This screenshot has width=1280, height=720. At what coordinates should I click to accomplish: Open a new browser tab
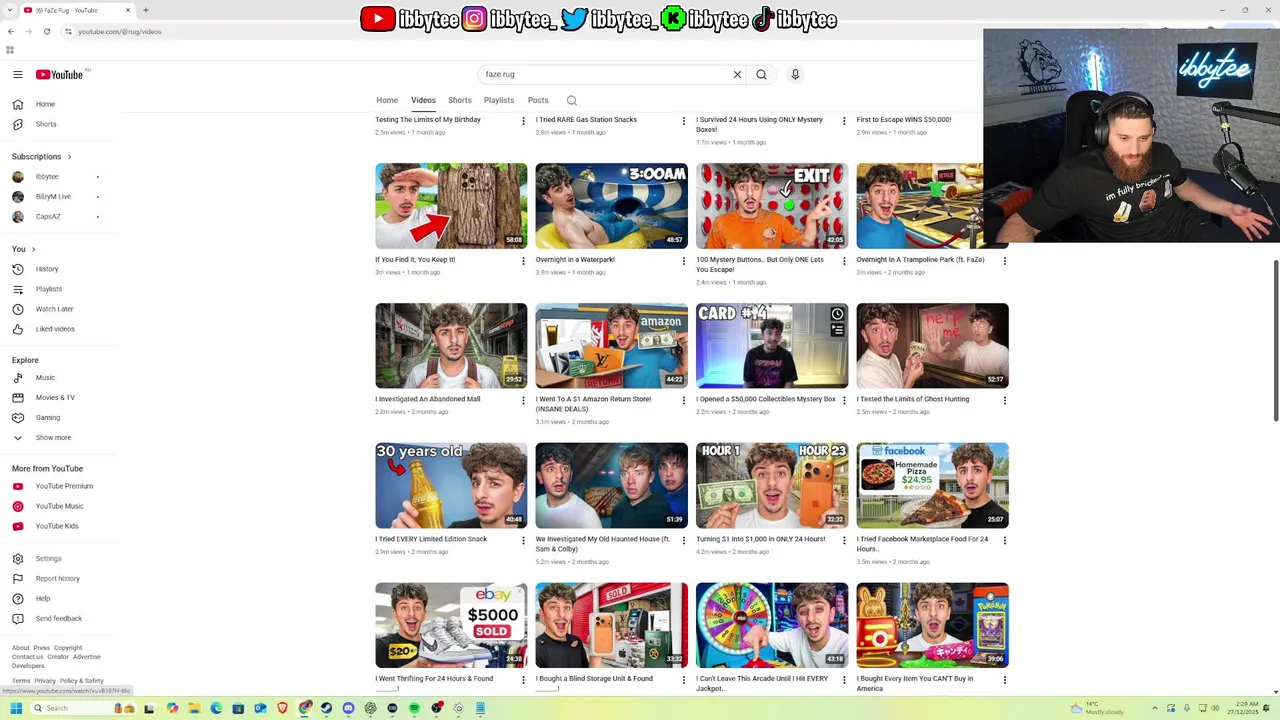coord(145,10)
